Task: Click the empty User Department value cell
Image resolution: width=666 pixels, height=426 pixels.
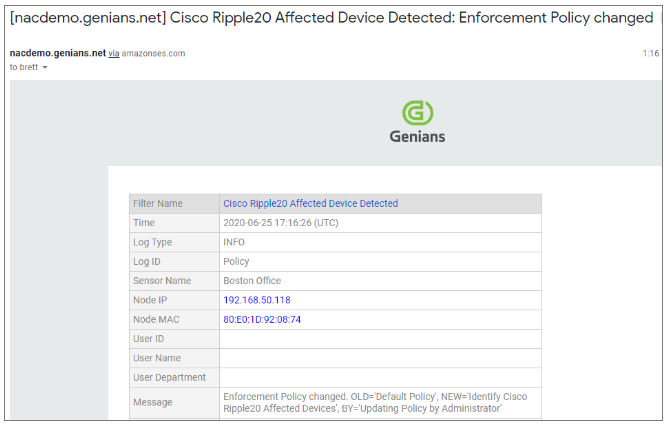Action: [x=380, y=378]
